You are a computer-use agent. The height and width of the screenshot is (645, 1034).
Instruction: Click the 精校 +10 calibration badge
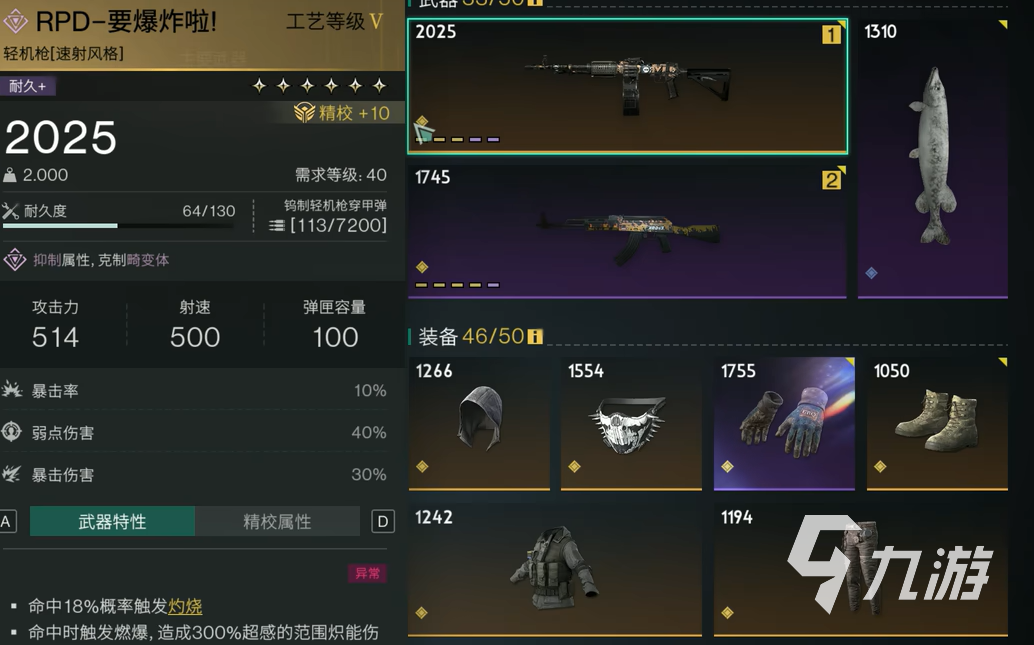click(x=342, y=113)
